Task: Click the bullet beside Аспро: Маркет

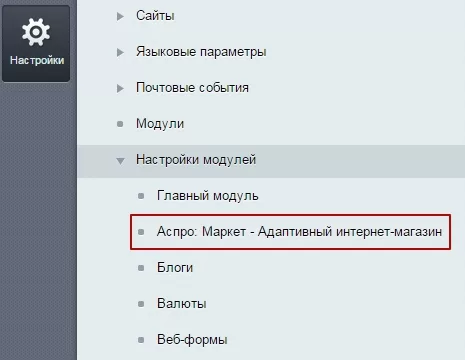Action: [x=141, y=232]
